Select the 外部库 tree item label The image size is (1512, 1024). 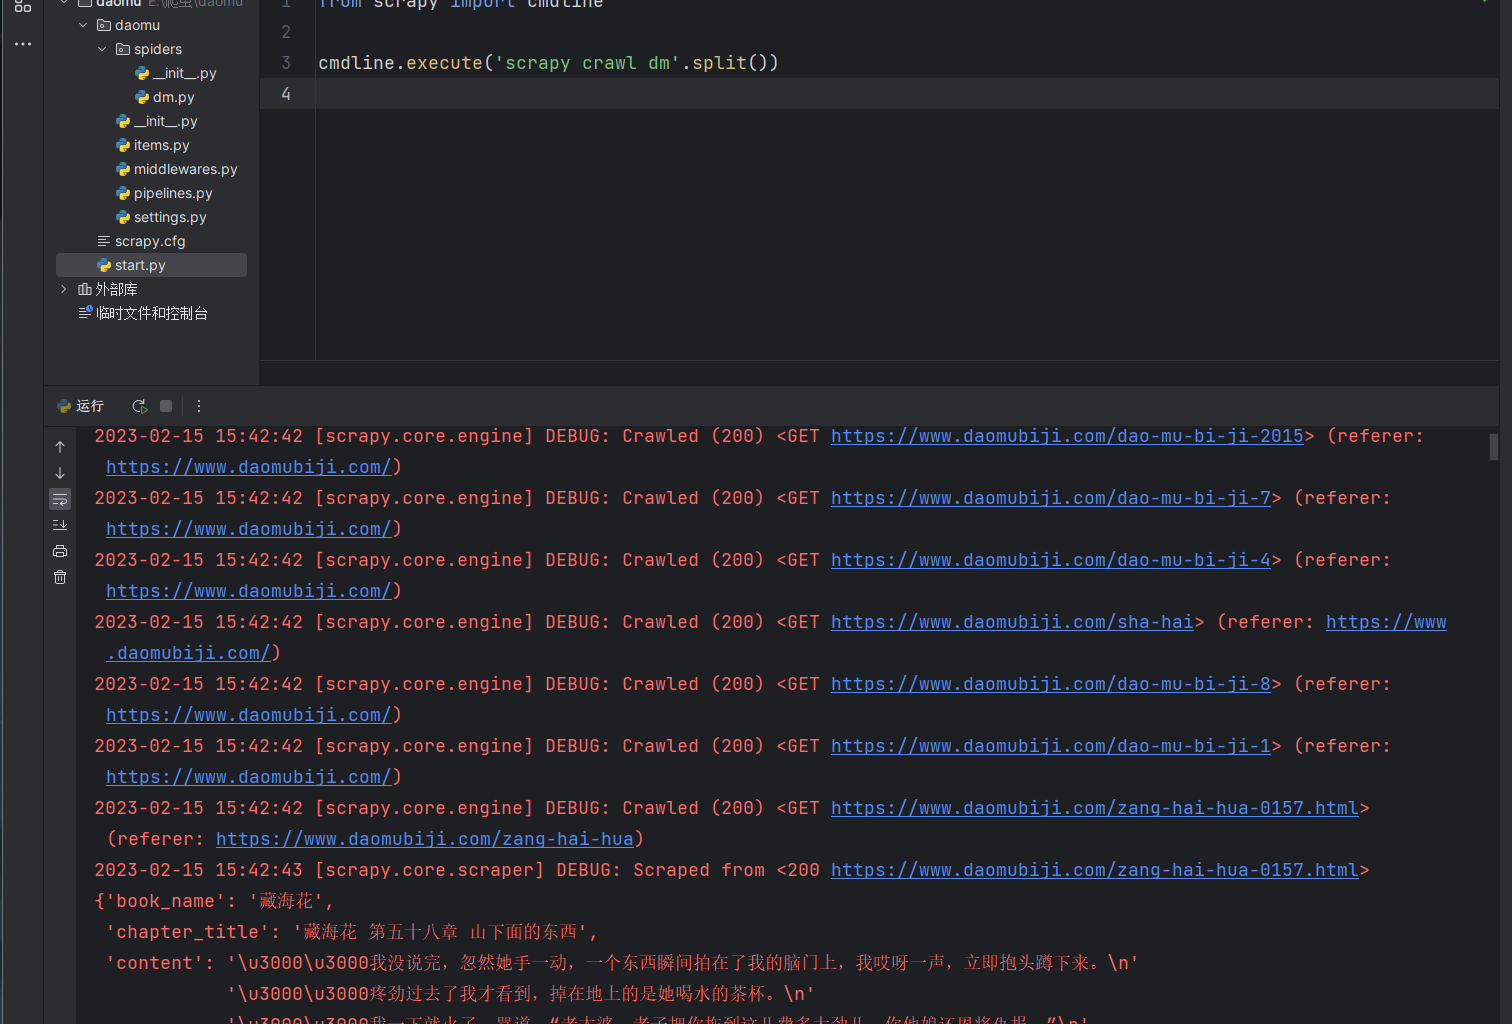pyautogui.click(x=116, y=289)
